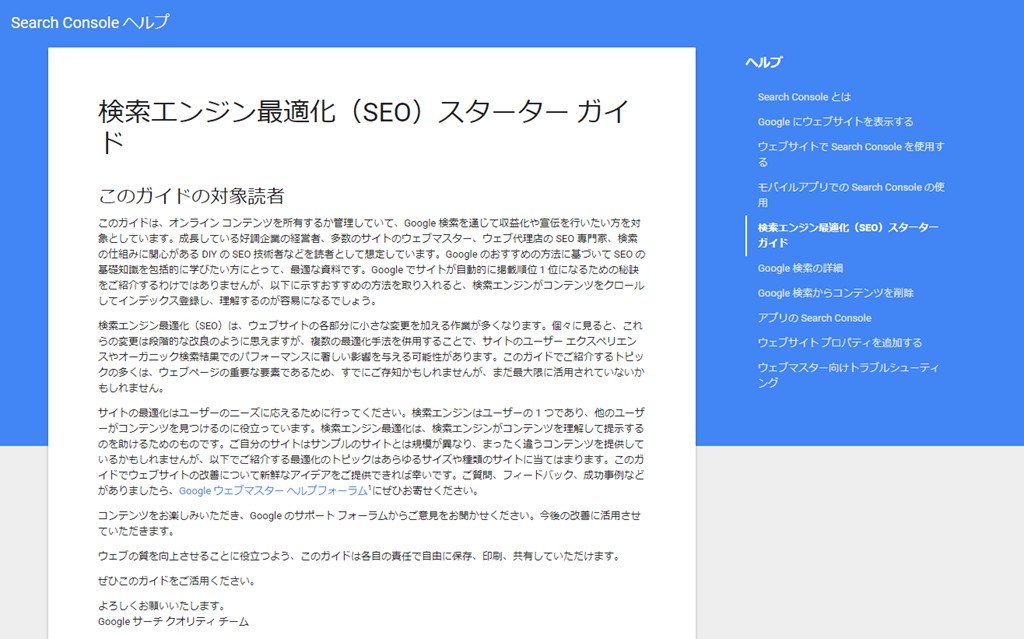Open the Search Console とは article
Screen dimensions: 1024x639
[x=804, y=97]
